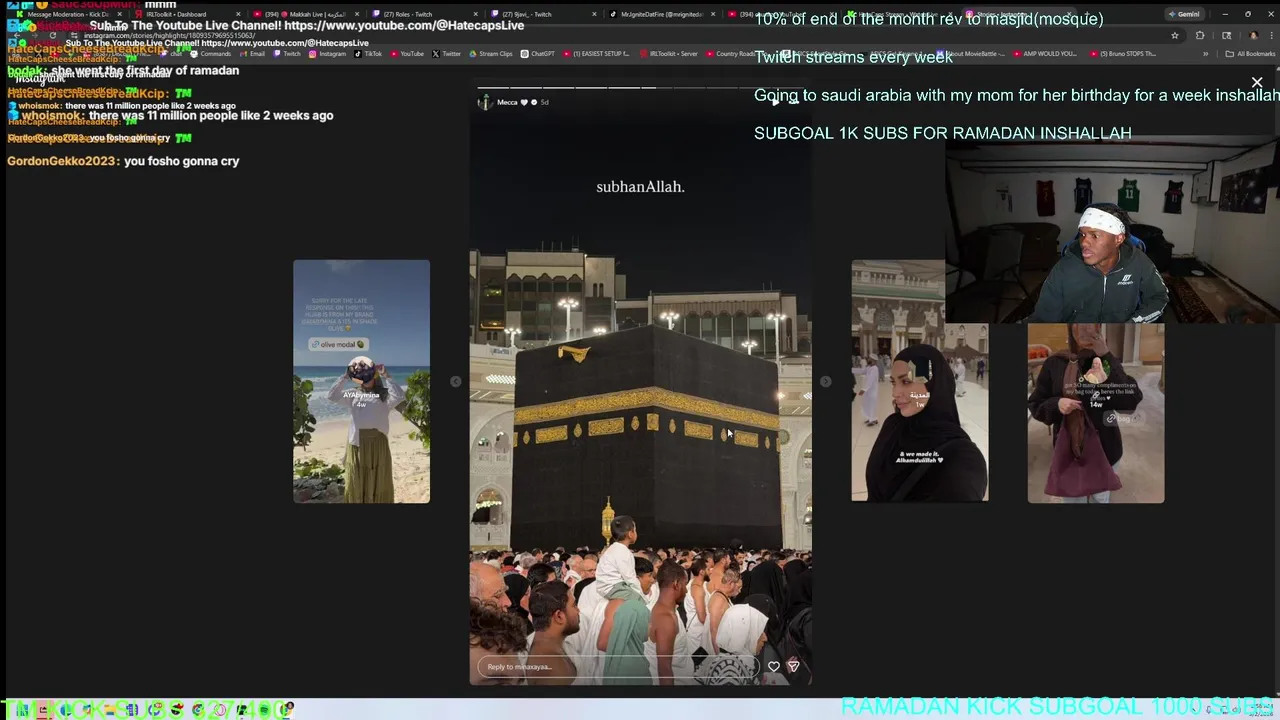The image size is (1280, 720).
Task: Expand hidden bookmarks chevron
Action: point(1205,54)
